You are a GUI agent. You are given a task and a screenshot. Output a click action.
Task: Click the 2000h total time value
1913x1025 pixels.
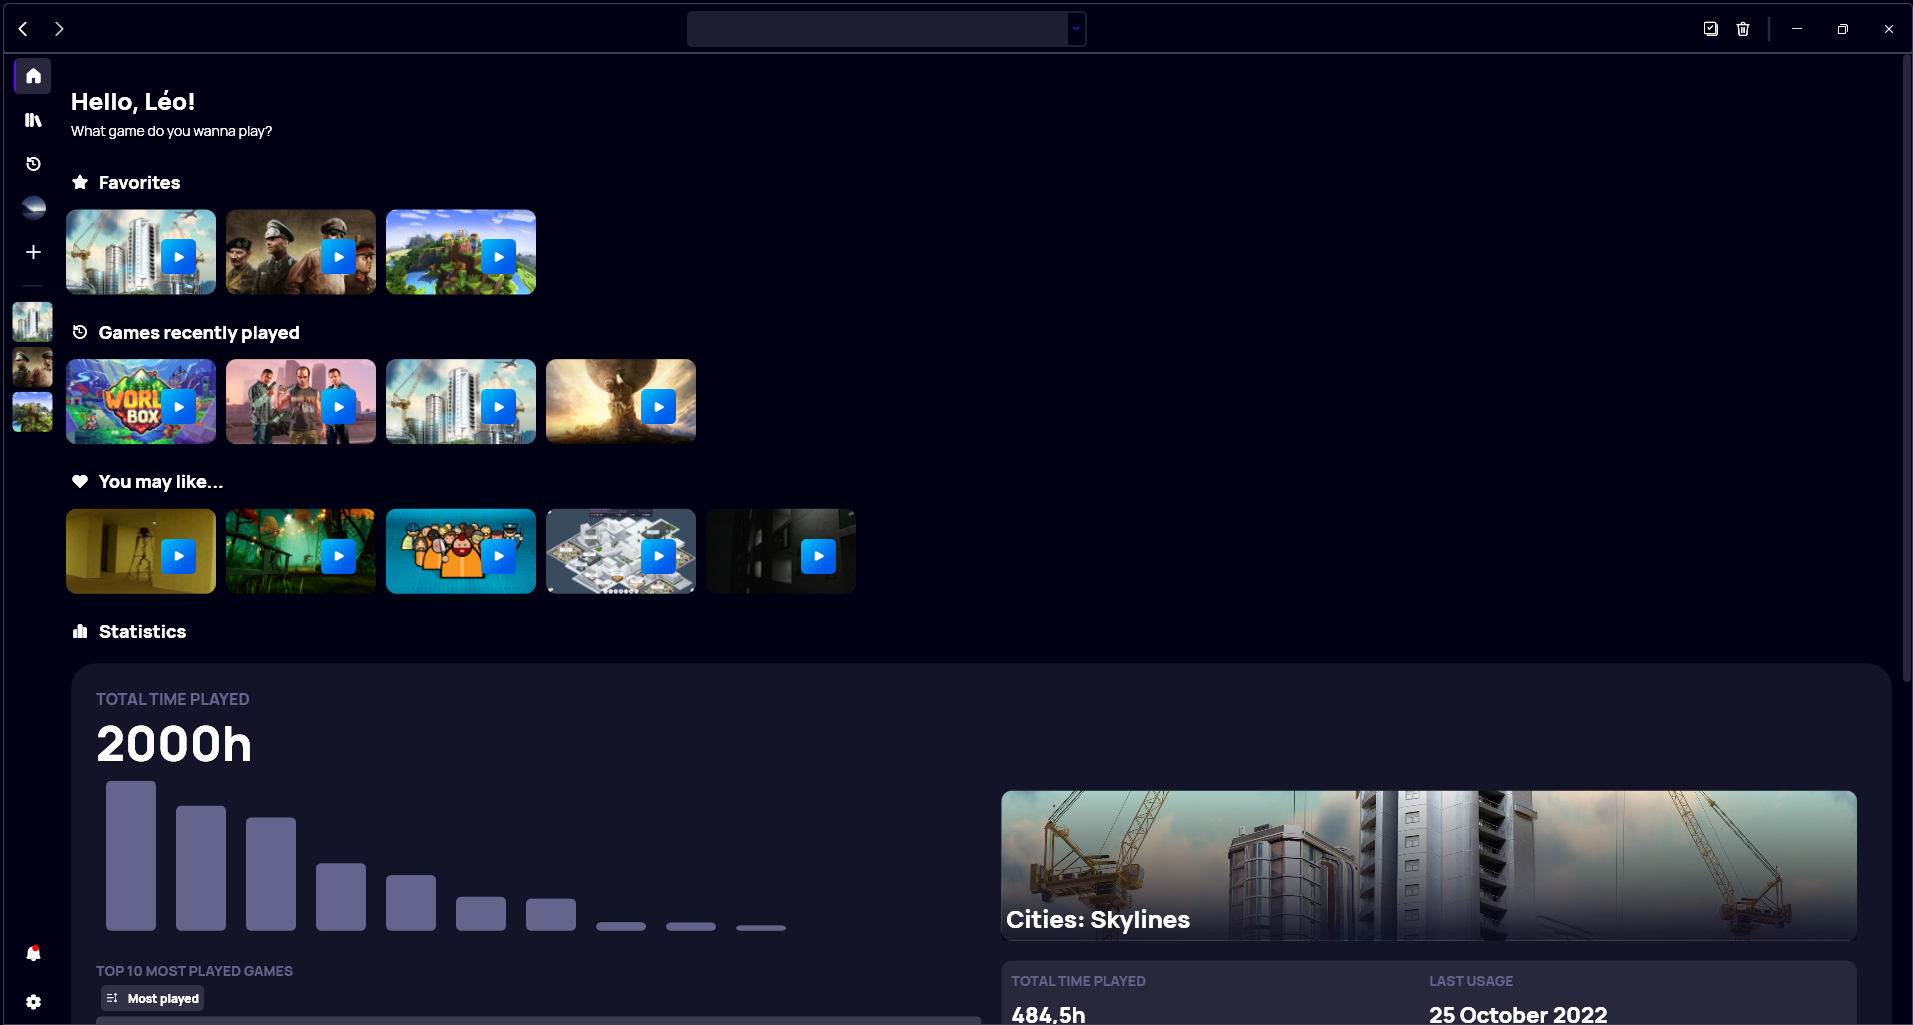174,744
